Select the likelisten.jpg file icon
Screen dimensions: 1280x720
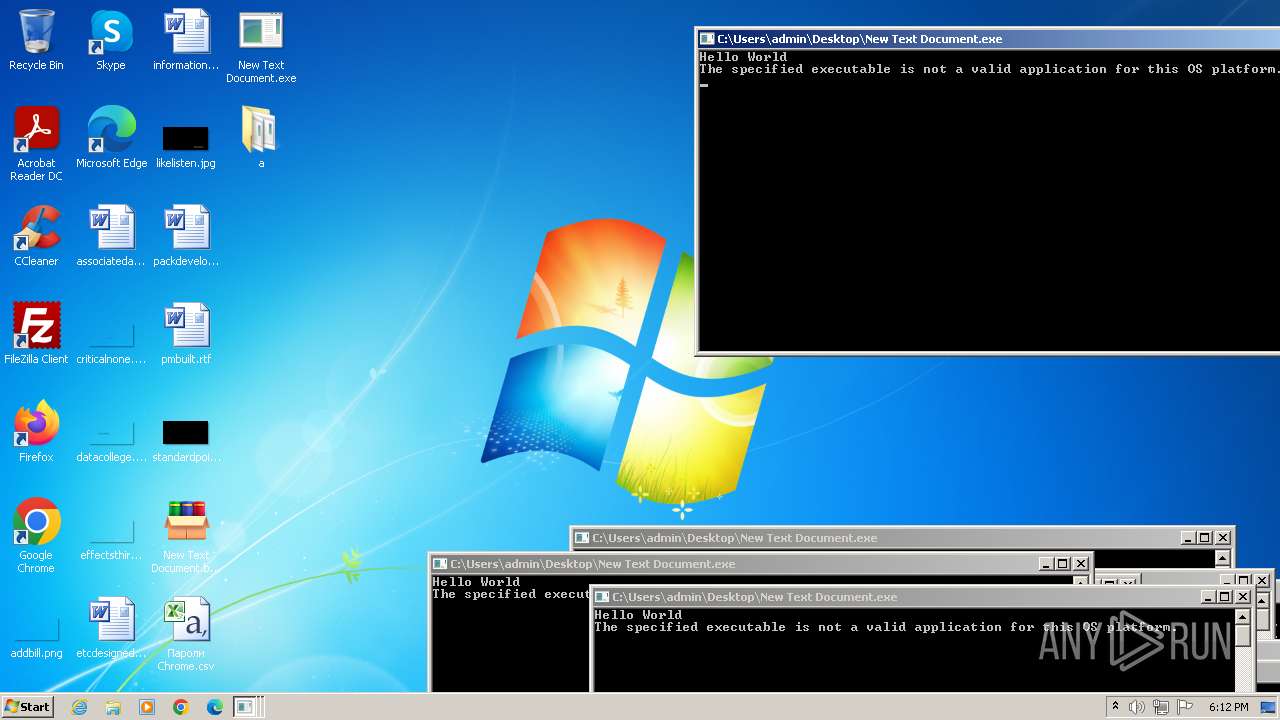(x=186, y=146)
